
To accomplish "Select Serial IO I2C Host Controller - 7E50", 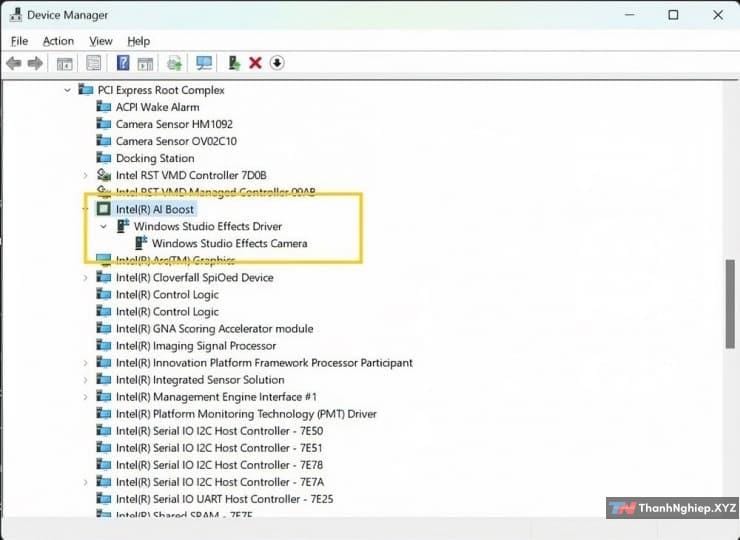I will pyautogui.click(x=219, y=430).
